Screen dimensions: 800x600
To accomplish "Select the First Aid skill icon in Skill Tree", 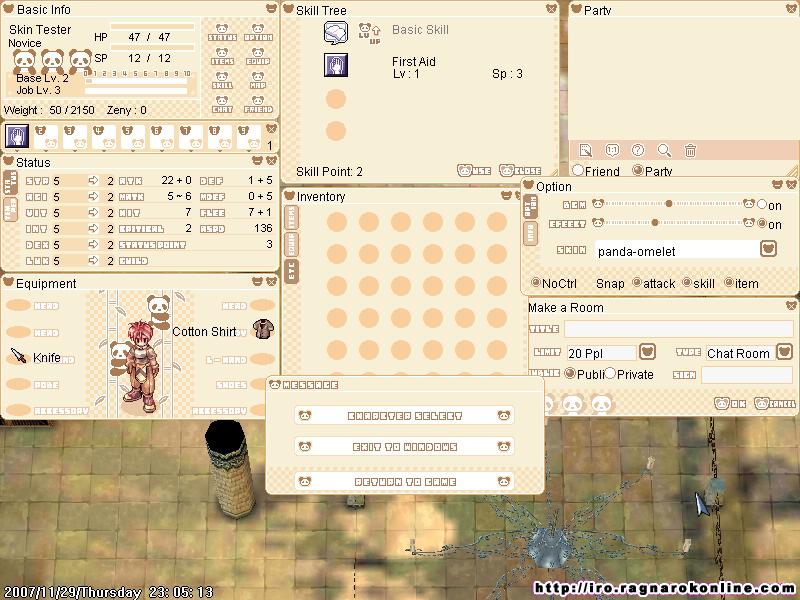I will click(336, 65).
